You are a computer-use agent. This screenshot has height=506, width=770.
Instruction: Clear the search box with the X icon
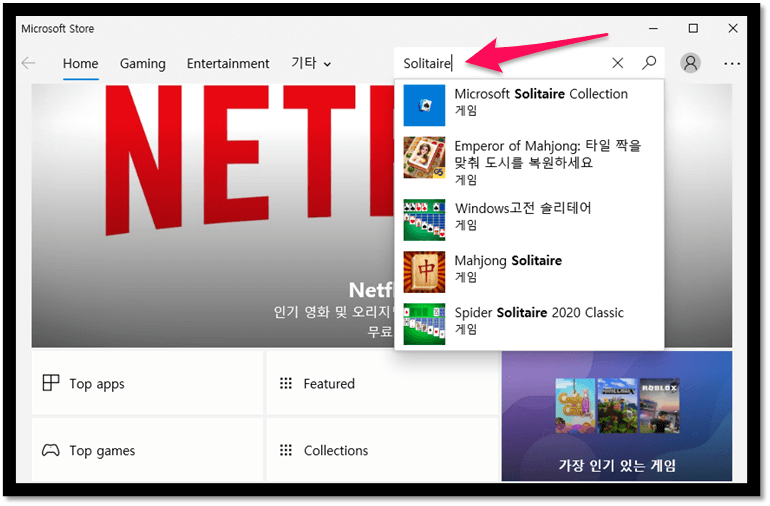tap(617, 63)
